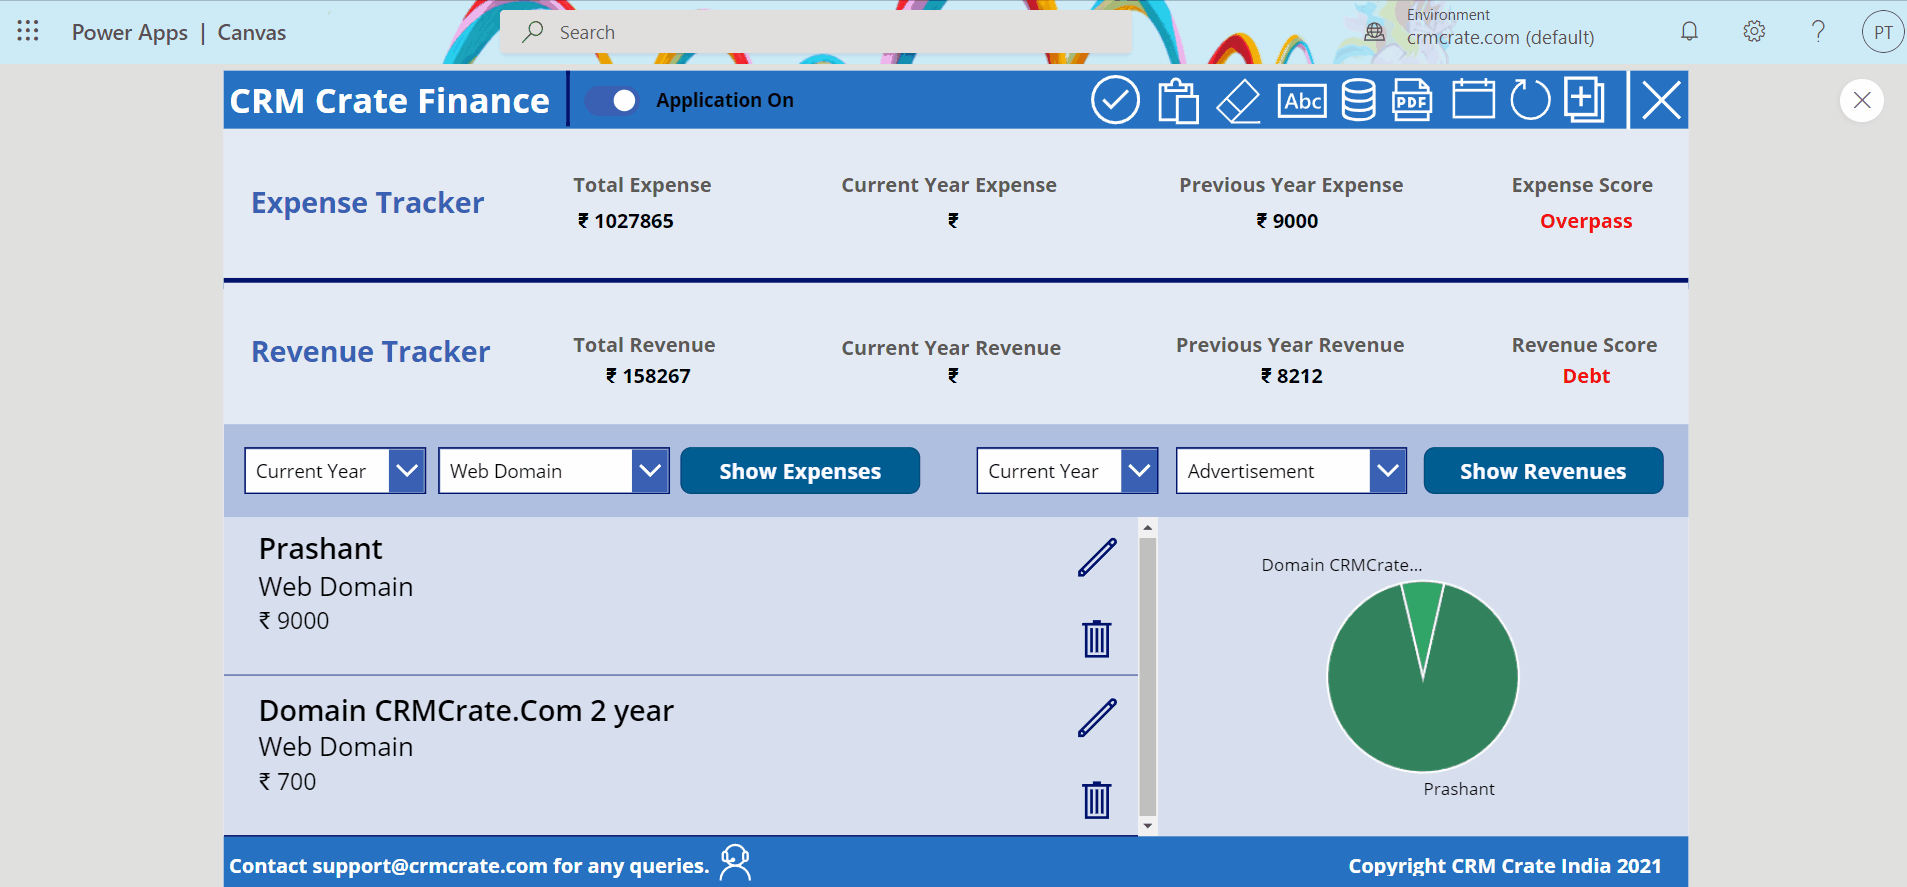Click the Domain CRMCrate... chart label
1907x887 pixels.
[1341, 565]
